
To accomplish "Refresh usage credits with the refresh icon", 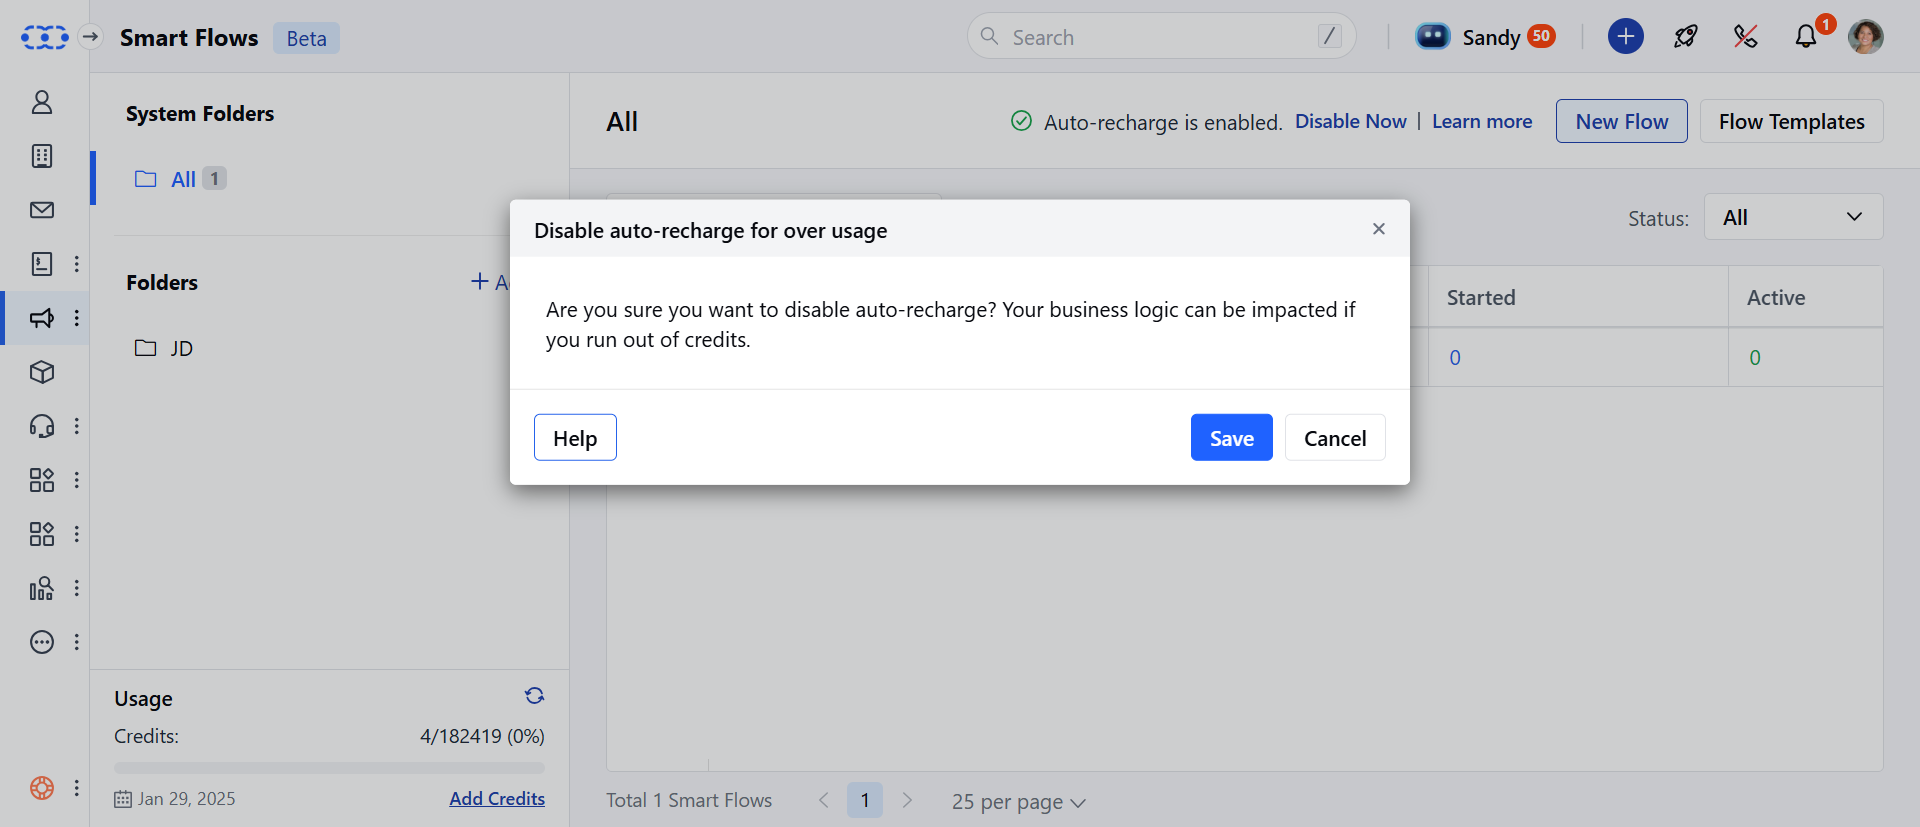I will click(x=534, y=696).
